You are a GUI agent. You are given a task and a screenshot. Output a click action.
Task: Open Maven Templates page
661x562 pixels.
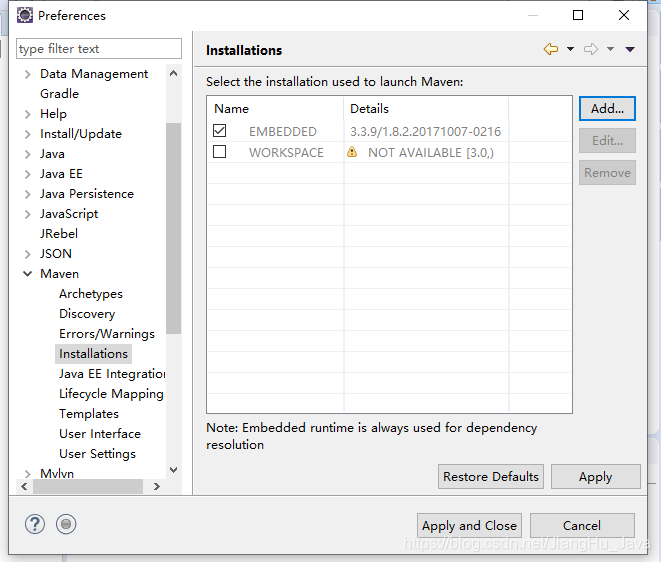pyautogui.click(x=89, y=414)
